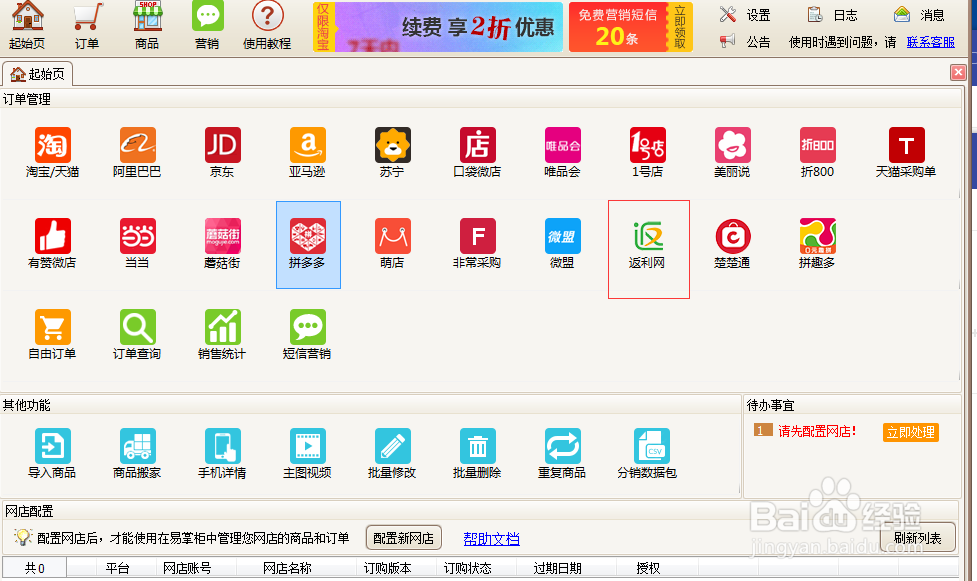
Task: Select the 当当 icon
Action: [137, 244]
